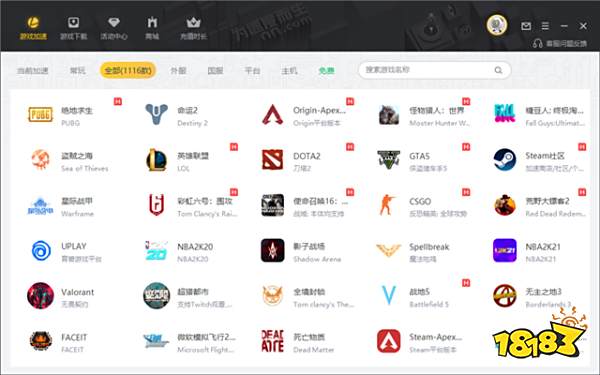Switch to the 主机 tab
Image resolution: width=600 pixels, height=375 pixels.
click(289, 70)
